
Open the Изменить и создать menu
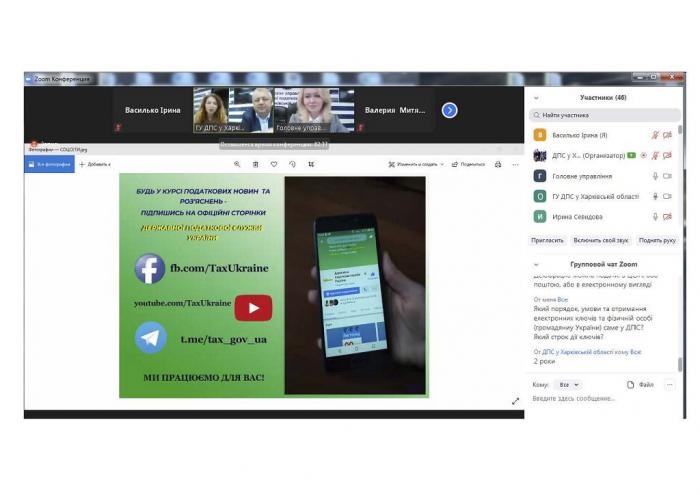tap(417, 164)
